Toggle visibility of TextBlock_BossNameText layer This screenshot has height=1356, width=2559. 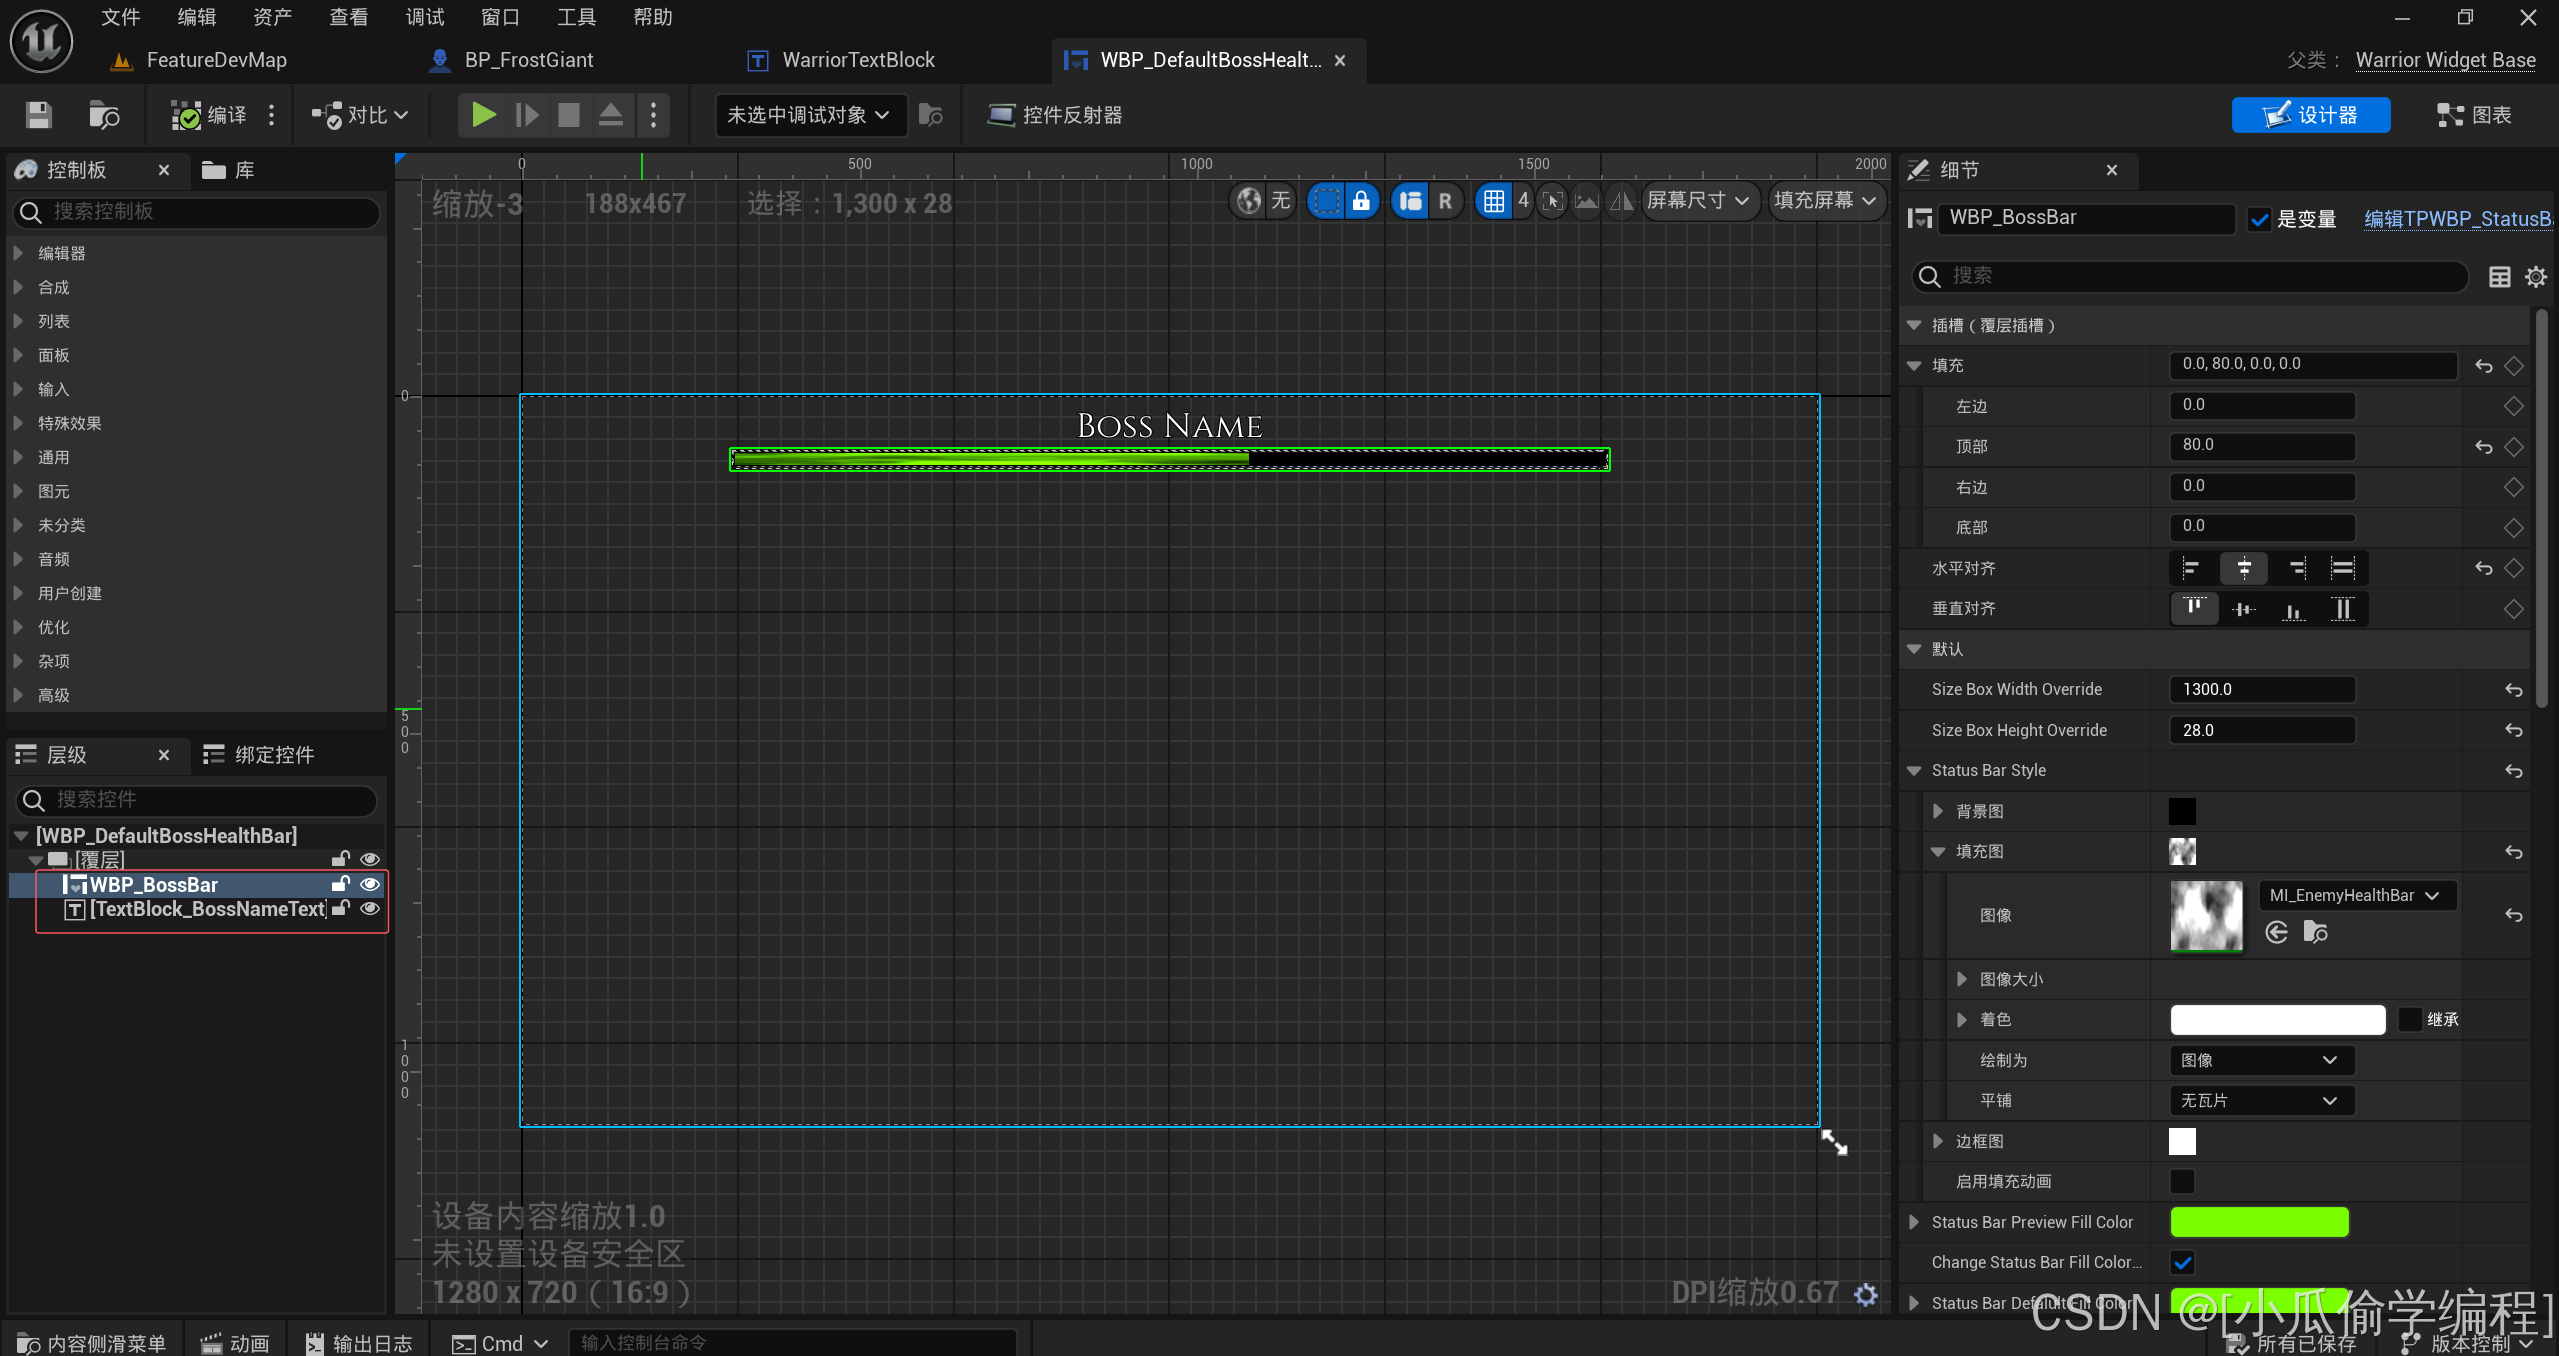point(371,909)
